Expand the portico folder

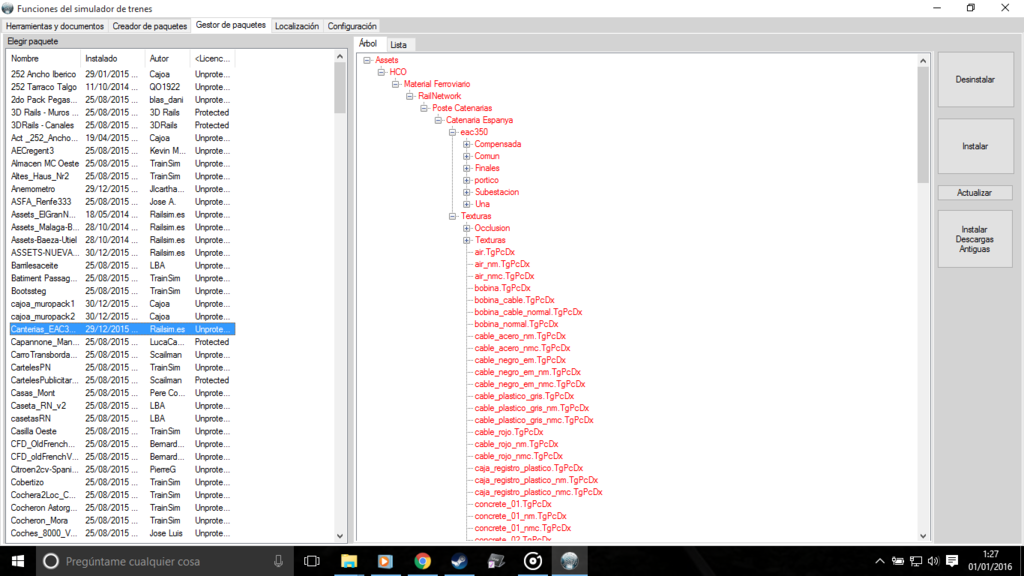[x=467, y=180]
